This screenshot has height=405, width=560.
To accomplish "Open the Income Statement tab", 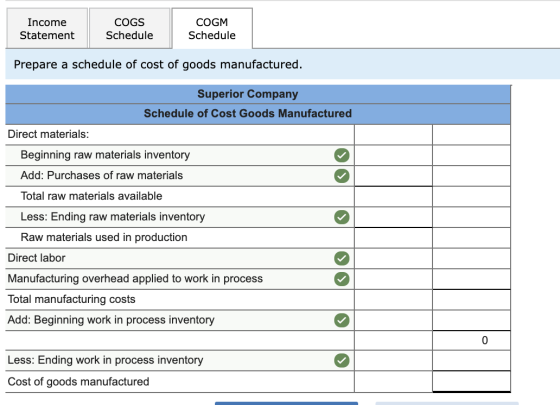I will point(47,29).
